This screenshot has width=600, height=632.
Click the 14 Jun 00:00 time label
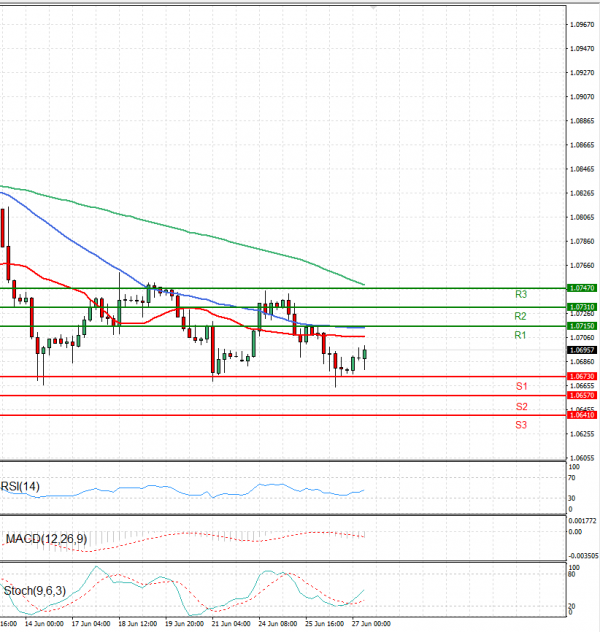[44, 624]
